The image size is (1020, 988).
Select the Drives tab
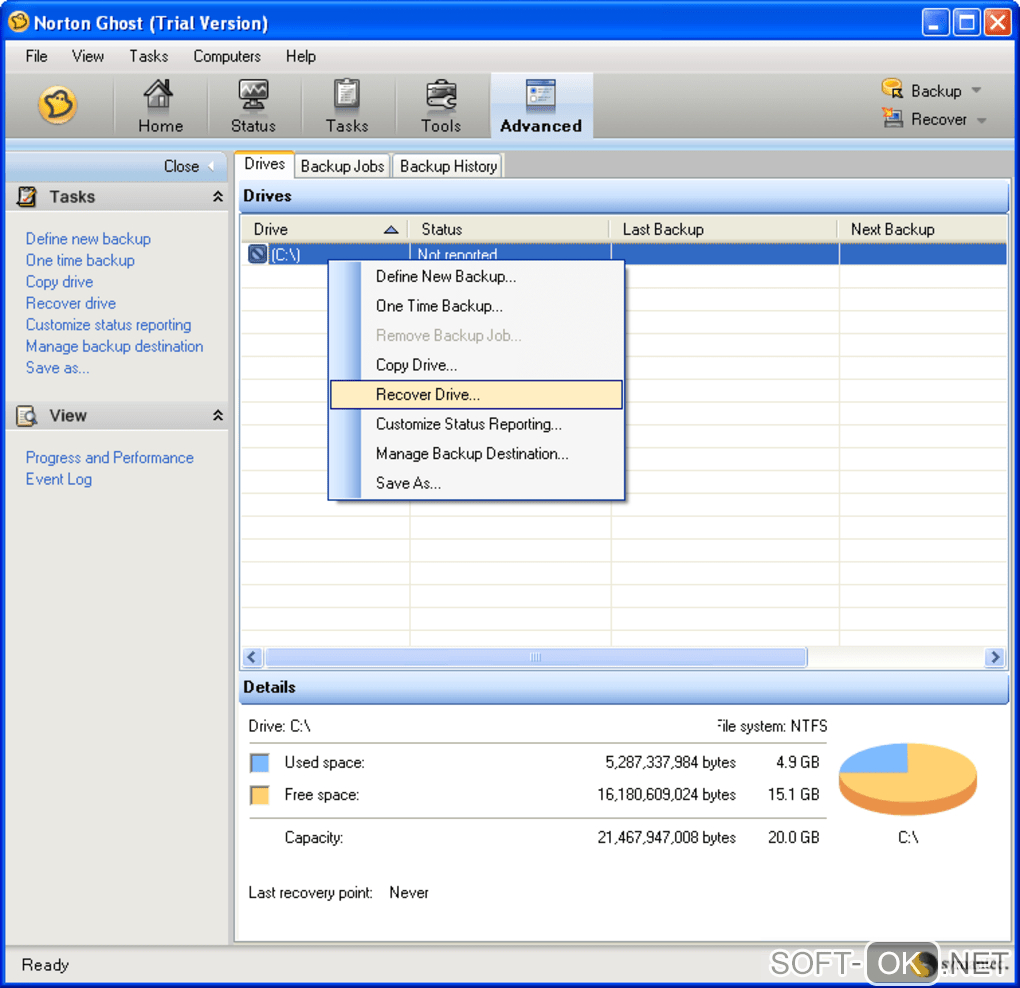click(x=264, y=165)
